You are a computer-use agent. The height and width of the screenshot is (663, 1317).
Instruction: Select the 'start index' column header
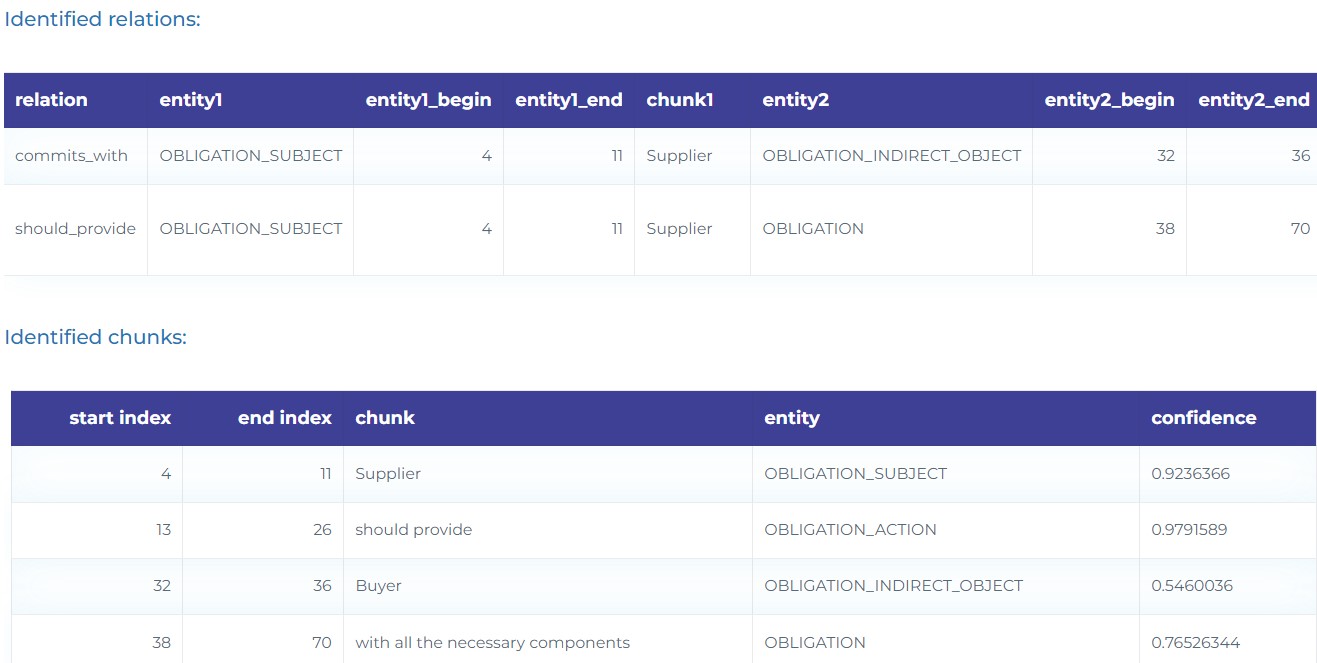pyautogui.click(x=120, y=418)
